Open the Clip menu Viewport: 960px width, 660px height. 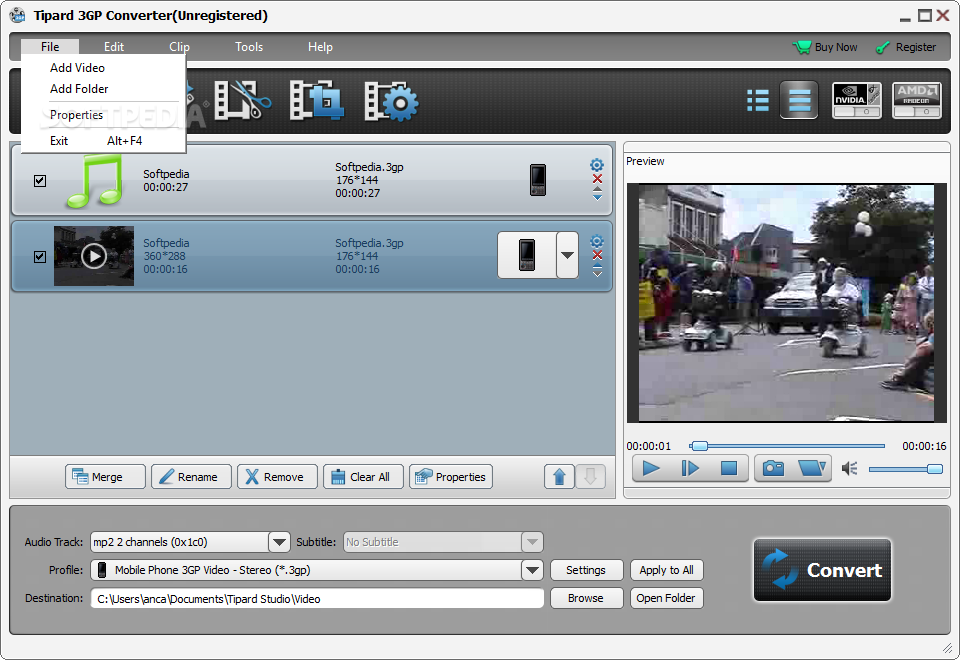(179, 47)
